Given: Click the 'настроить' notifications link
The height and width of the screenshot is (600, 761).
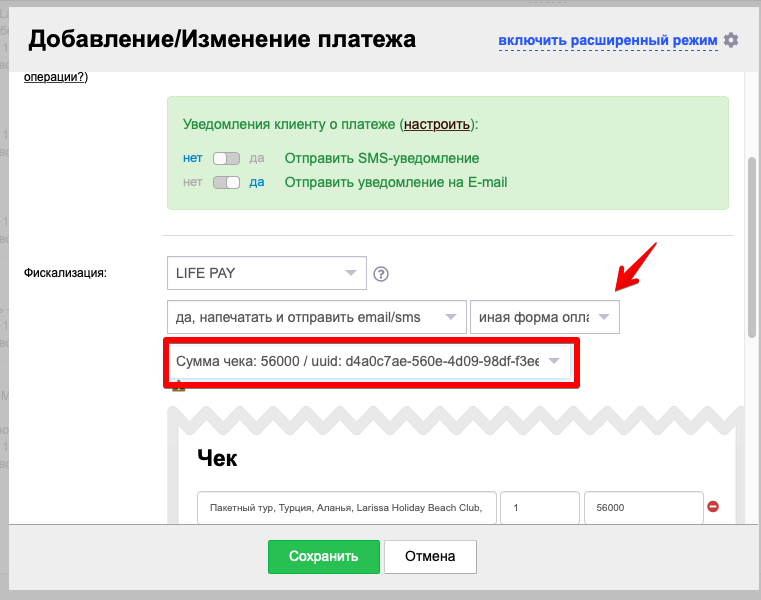Looking at the screenshot, I should click(437, 124).
